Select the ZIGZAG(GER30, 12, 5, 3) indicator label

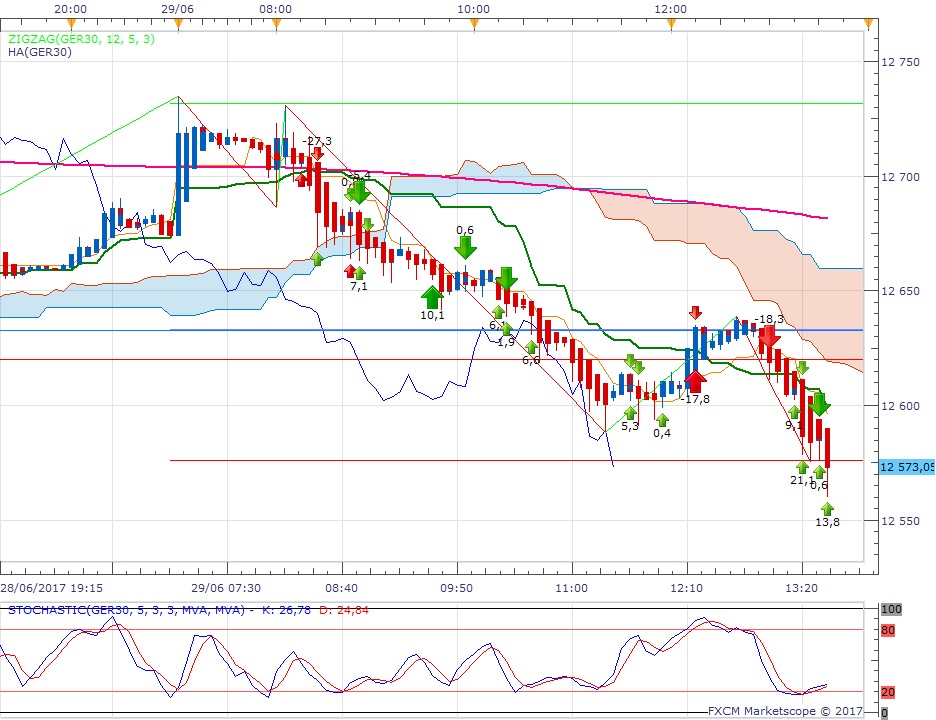(81, 39)
